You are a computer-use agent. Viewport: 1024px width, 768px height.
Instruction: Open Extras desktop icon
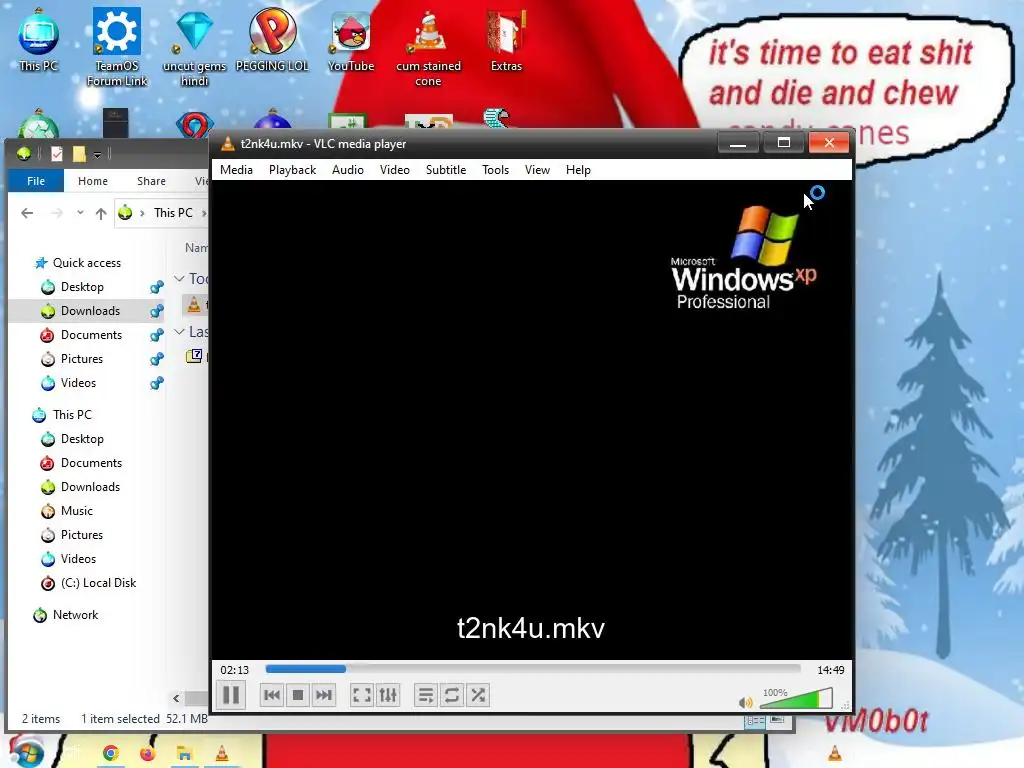point(506,40)
